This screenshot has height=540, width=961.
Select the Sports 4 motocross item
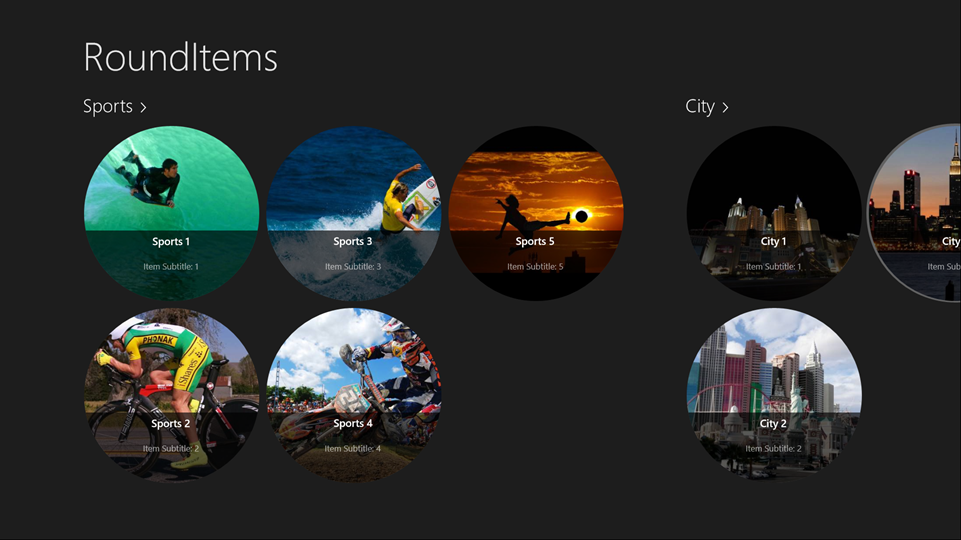tap(353, 395)
